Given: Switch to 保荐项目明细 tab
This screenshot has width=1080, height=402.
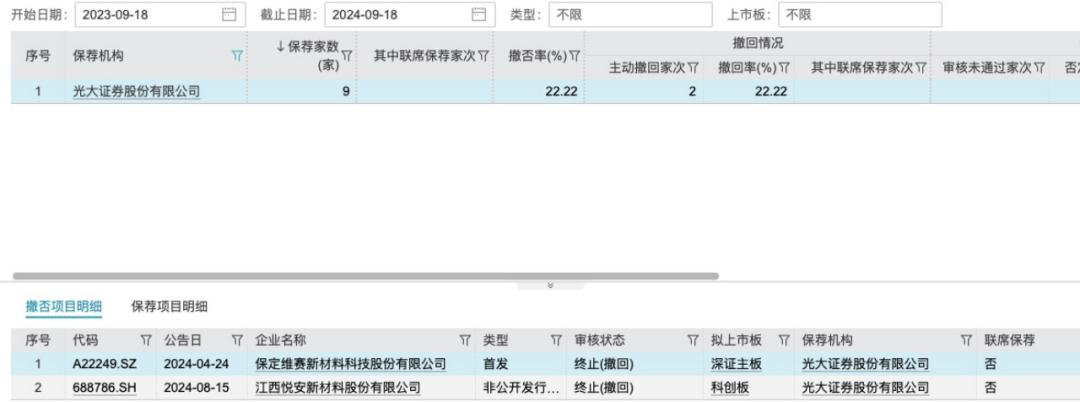Looking at the screenshot, I should [x=169, y=307].
